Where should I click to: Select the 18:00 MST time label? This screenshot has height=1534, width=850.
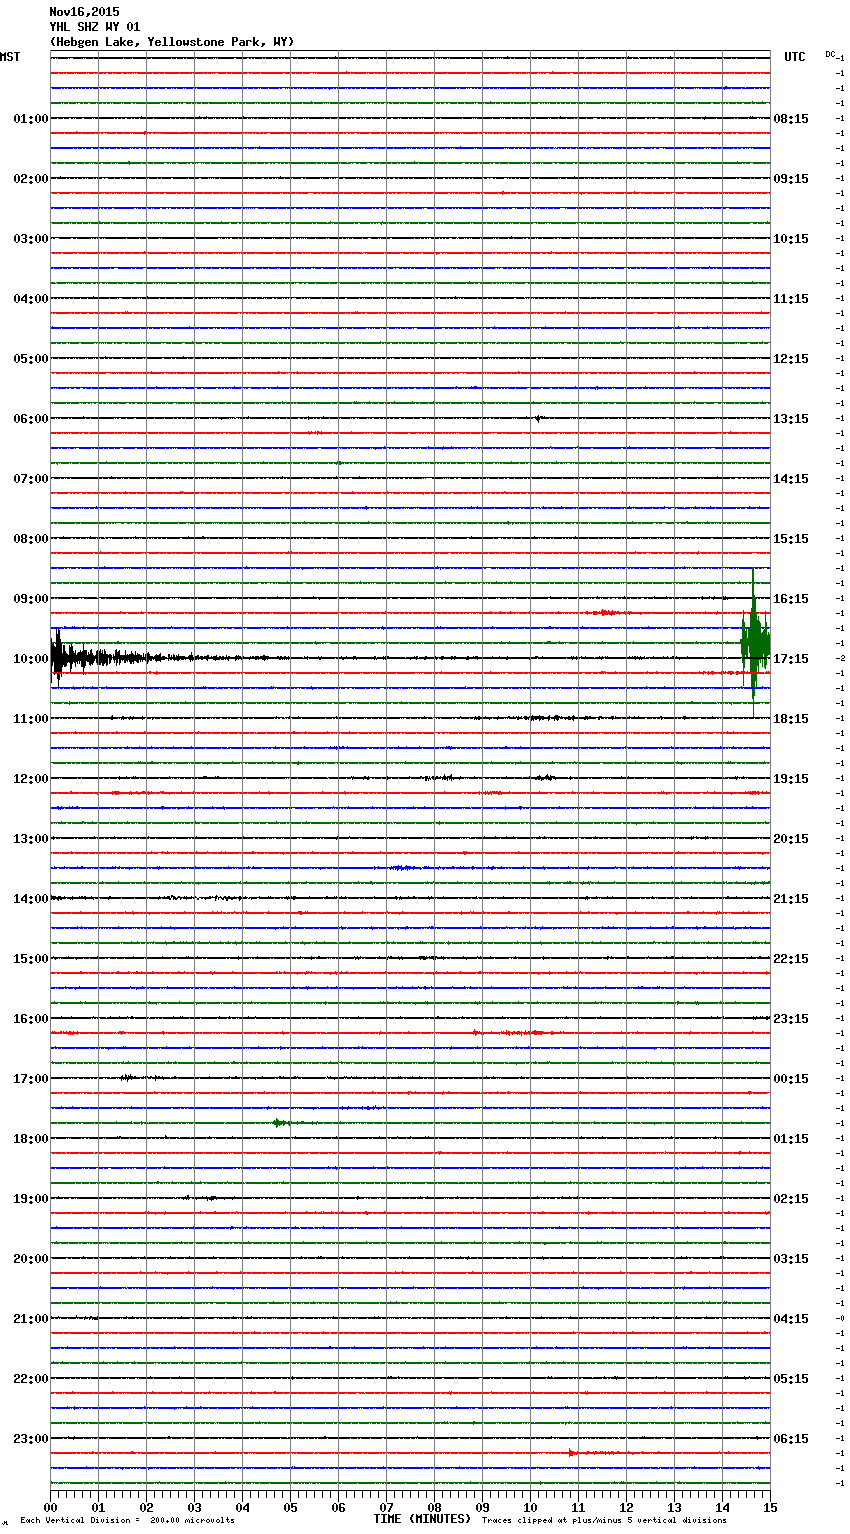tap(31, 1139)
